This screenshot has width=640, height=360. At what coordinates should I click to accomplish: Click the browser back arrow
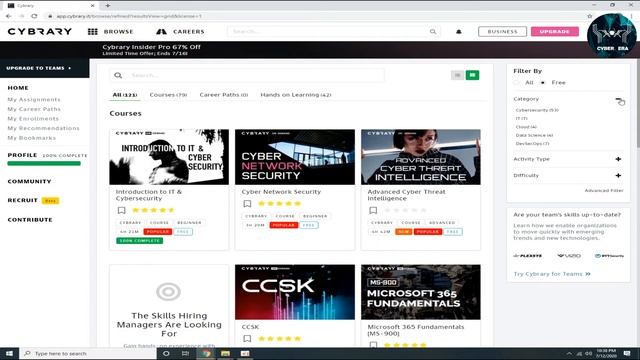click(9, 16)
